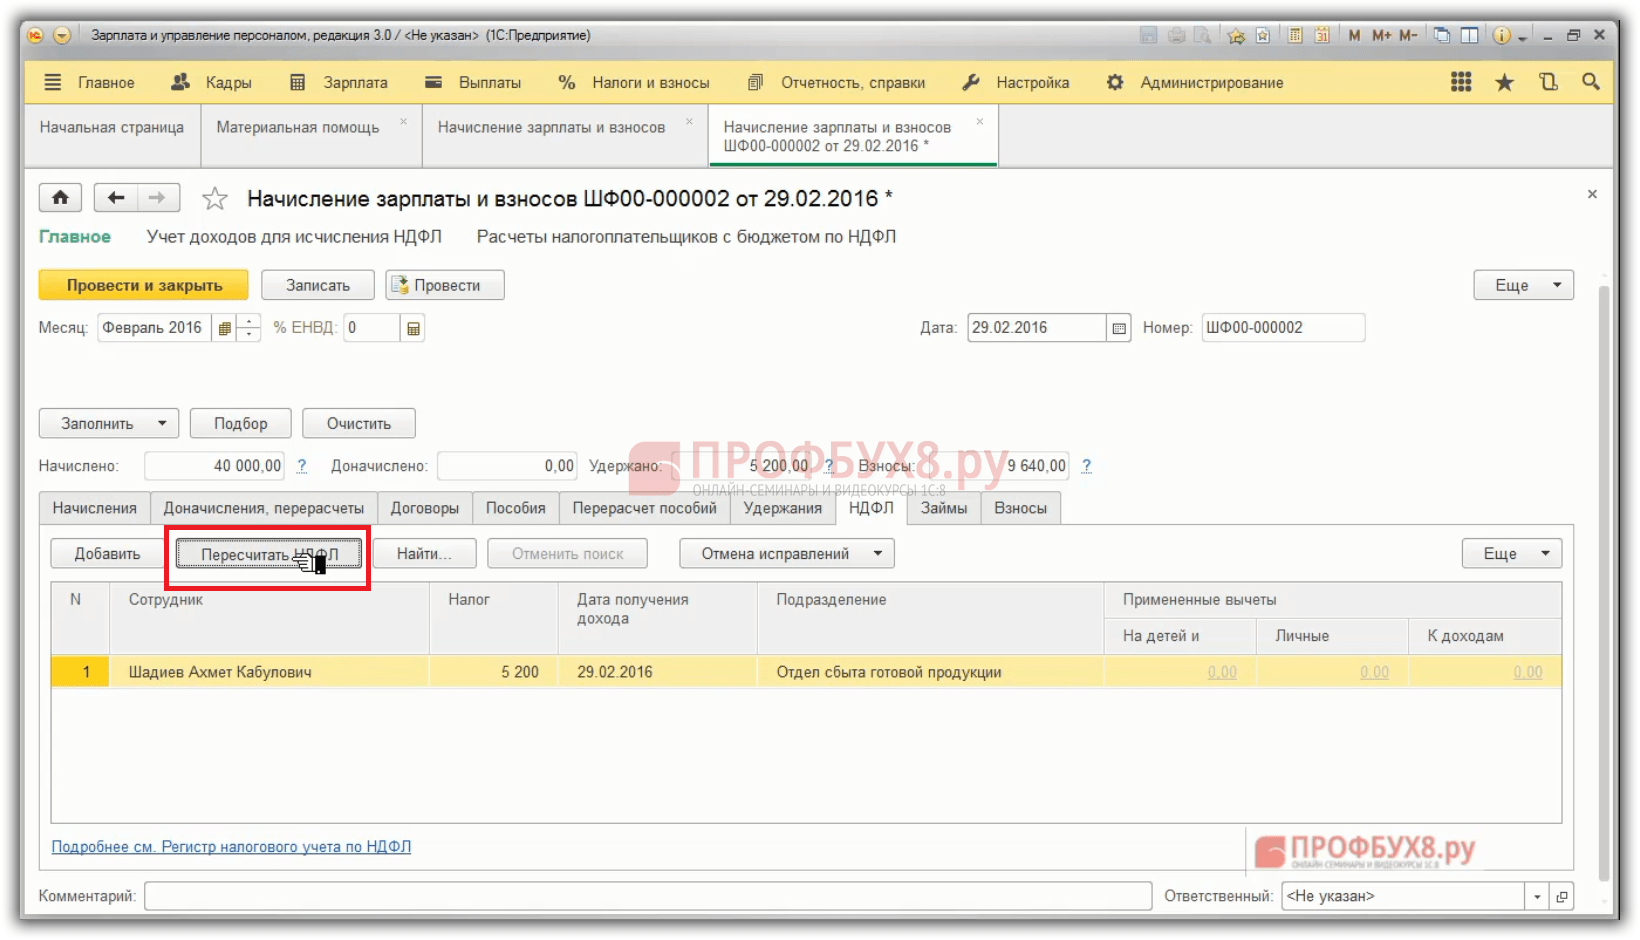
Task: Click the Очистить button
Action: (358, 423)
